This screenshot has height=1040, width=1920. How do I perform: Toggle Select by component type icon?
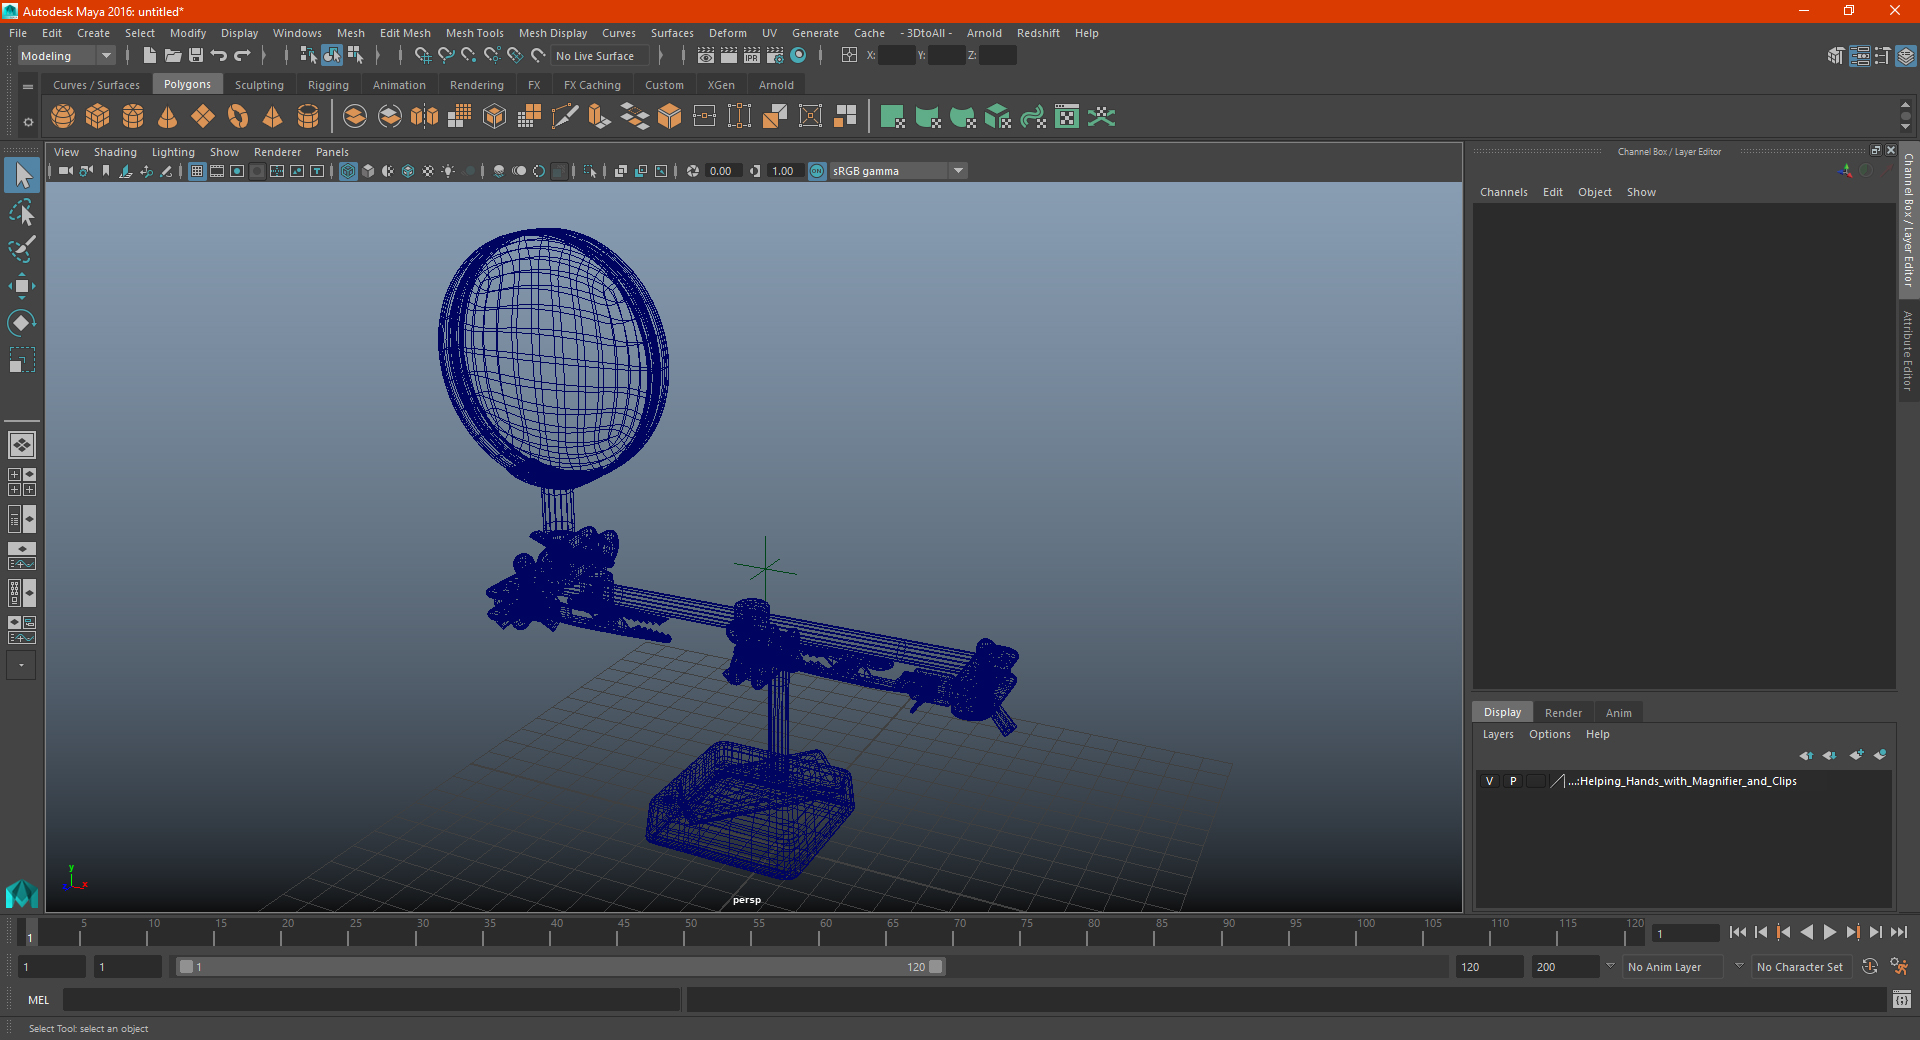355,56
